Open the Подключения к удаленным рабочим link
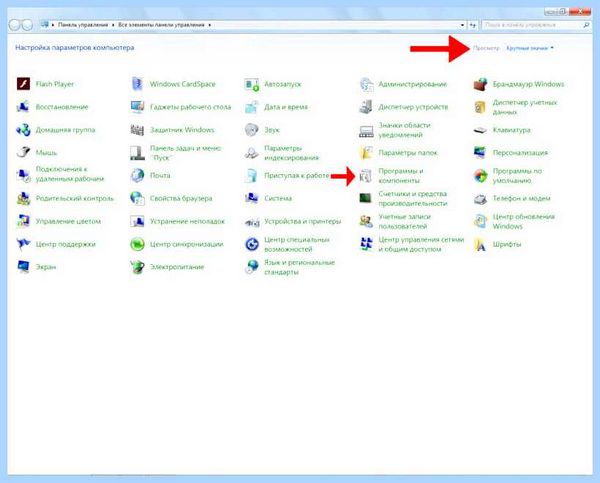The width and height of the screenshot is (600, 483). (70, 174)
